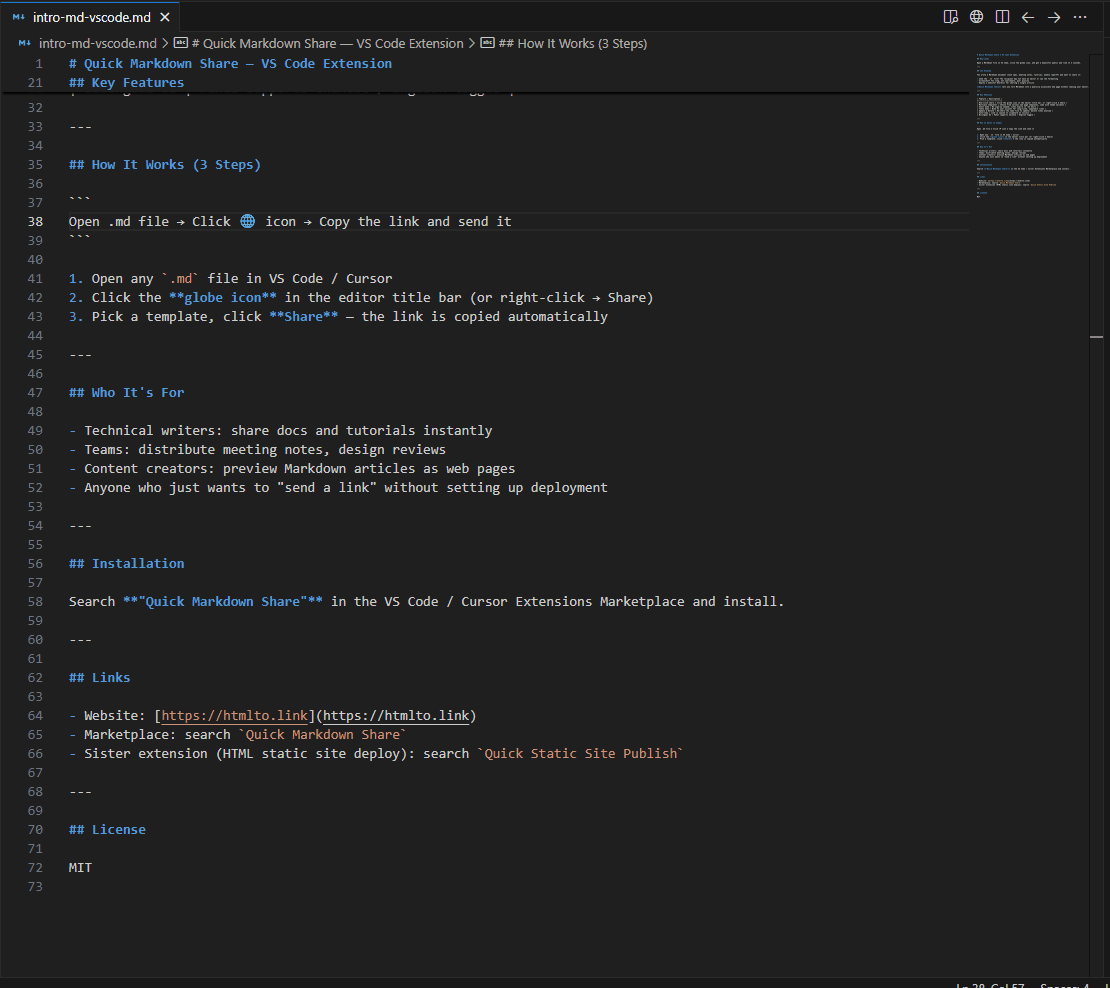This screenshot has height=988, width=1110.
Task: Click 'Teams: distribute meeting notes, design reviews'
Action: click(265, 450)
